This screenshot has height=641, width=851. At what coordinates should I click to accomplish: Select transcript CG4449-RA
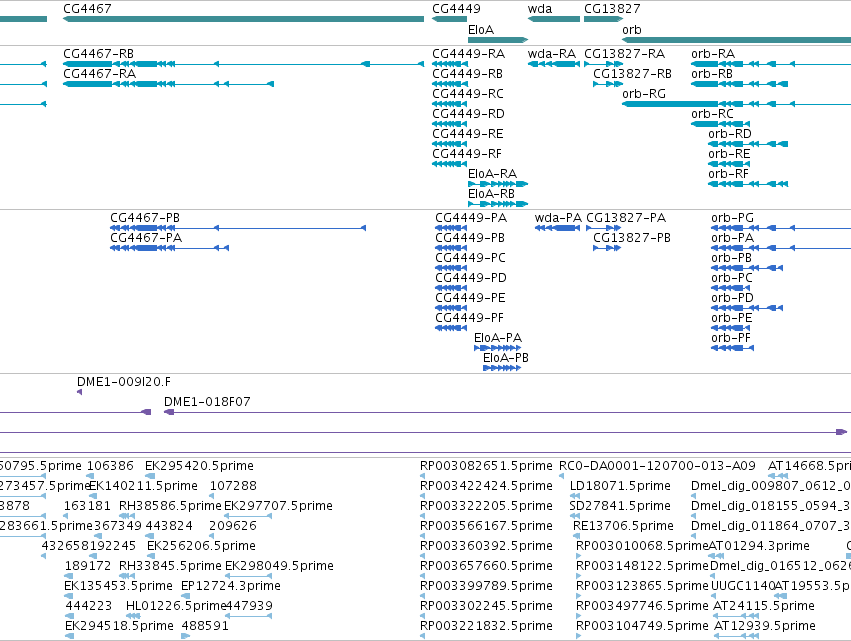click(450, 64)
